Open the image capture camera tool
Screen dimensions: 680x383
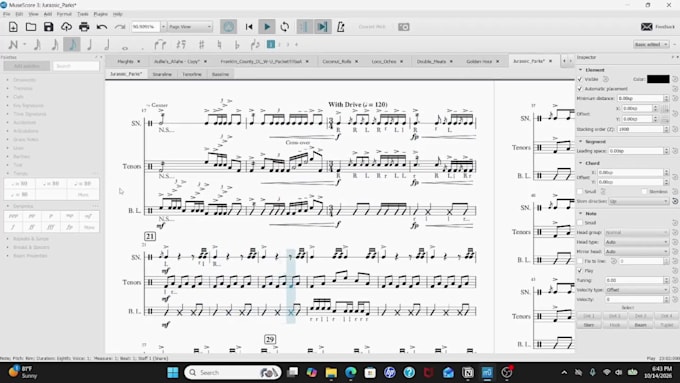(x=404, y=27)
